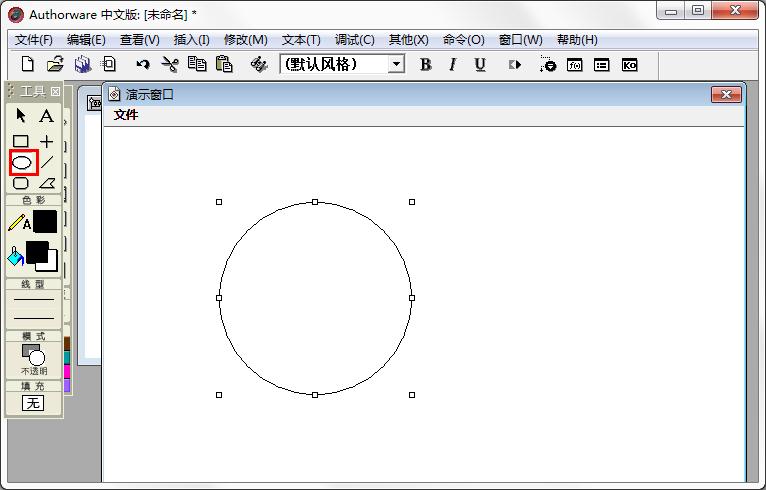Click the 无 fill pattern button
This screenshot has height=490, width=766.
(33, 403)
